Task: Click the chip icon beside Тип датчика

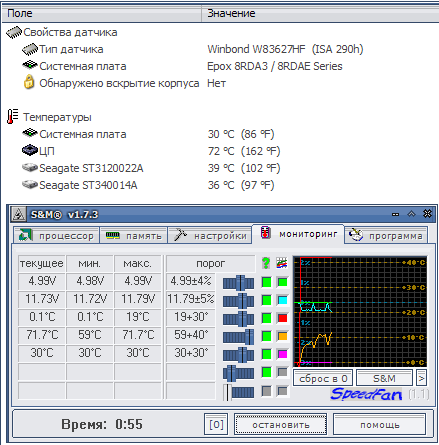Action: (30, 49)
